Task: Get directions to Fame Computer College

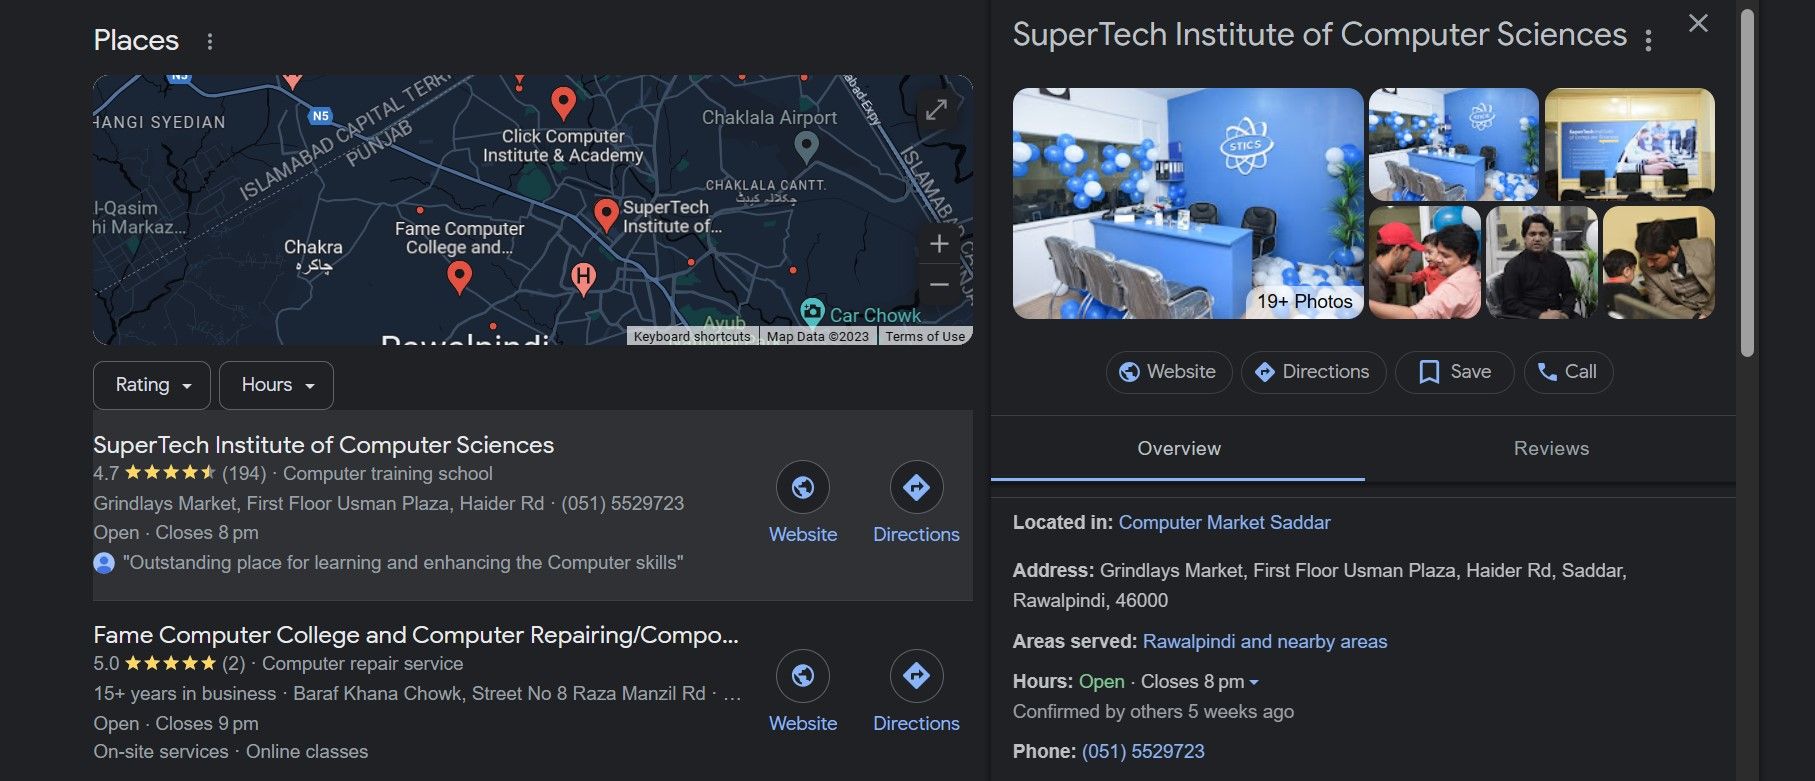Action: (x=916, y=676)
